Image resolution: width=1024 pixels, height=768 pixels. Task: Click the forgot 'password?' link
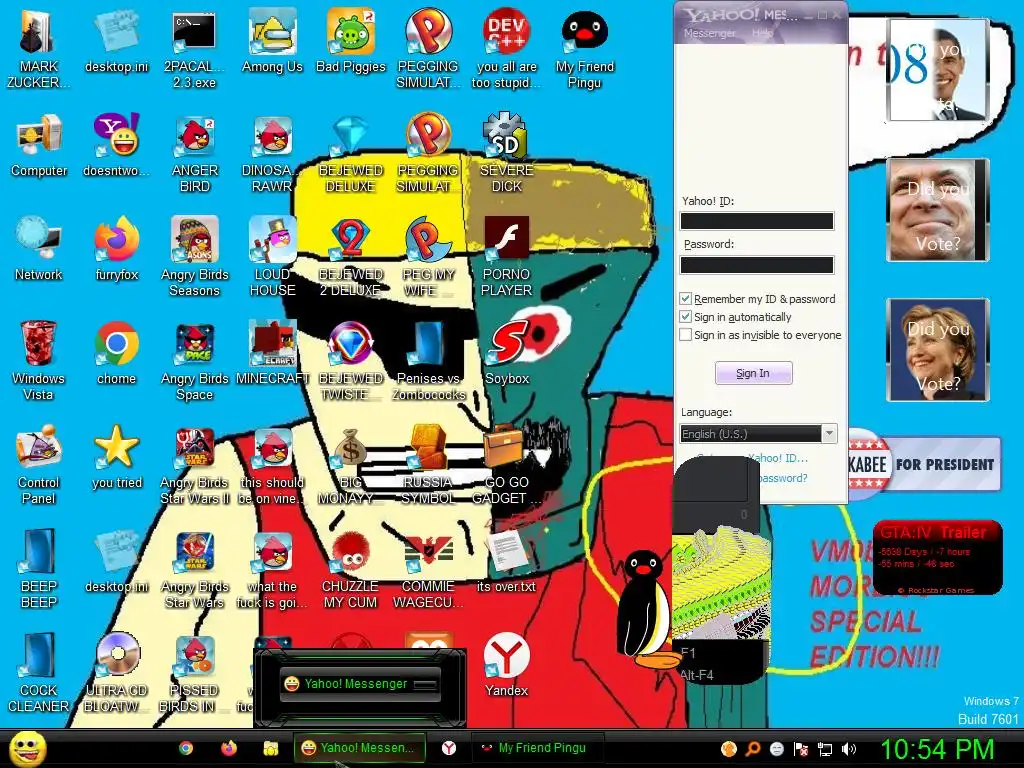click(x=784, y=478)
